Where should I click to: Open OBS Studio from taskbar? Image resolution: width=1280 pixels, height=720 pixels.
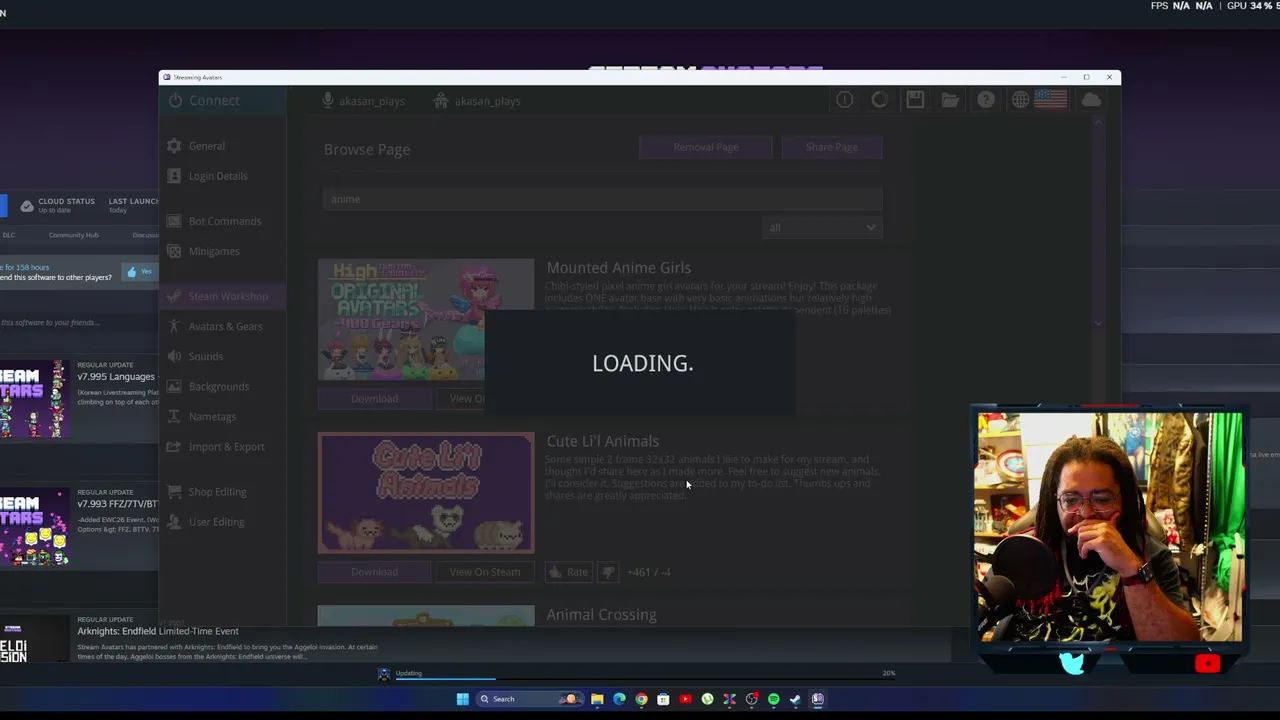(x=751, y=699)
